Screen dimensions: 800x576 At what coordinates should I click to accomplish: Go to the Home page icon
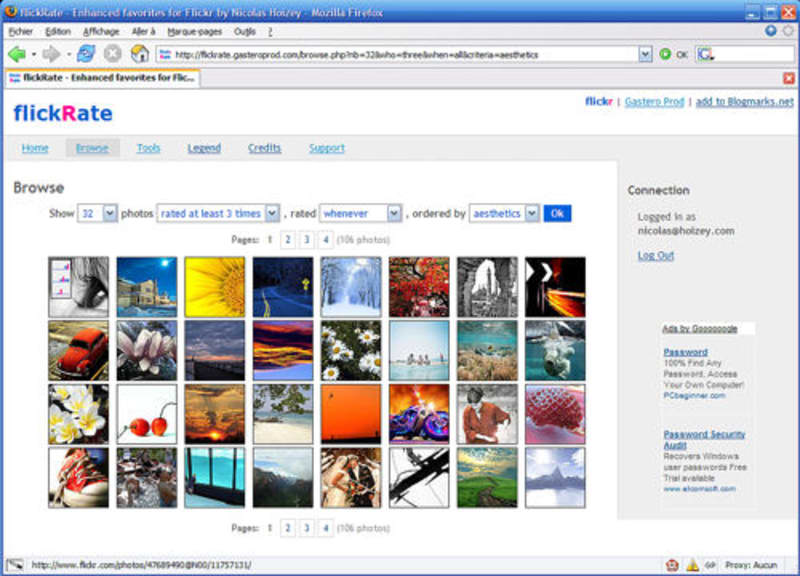point(139,54)
